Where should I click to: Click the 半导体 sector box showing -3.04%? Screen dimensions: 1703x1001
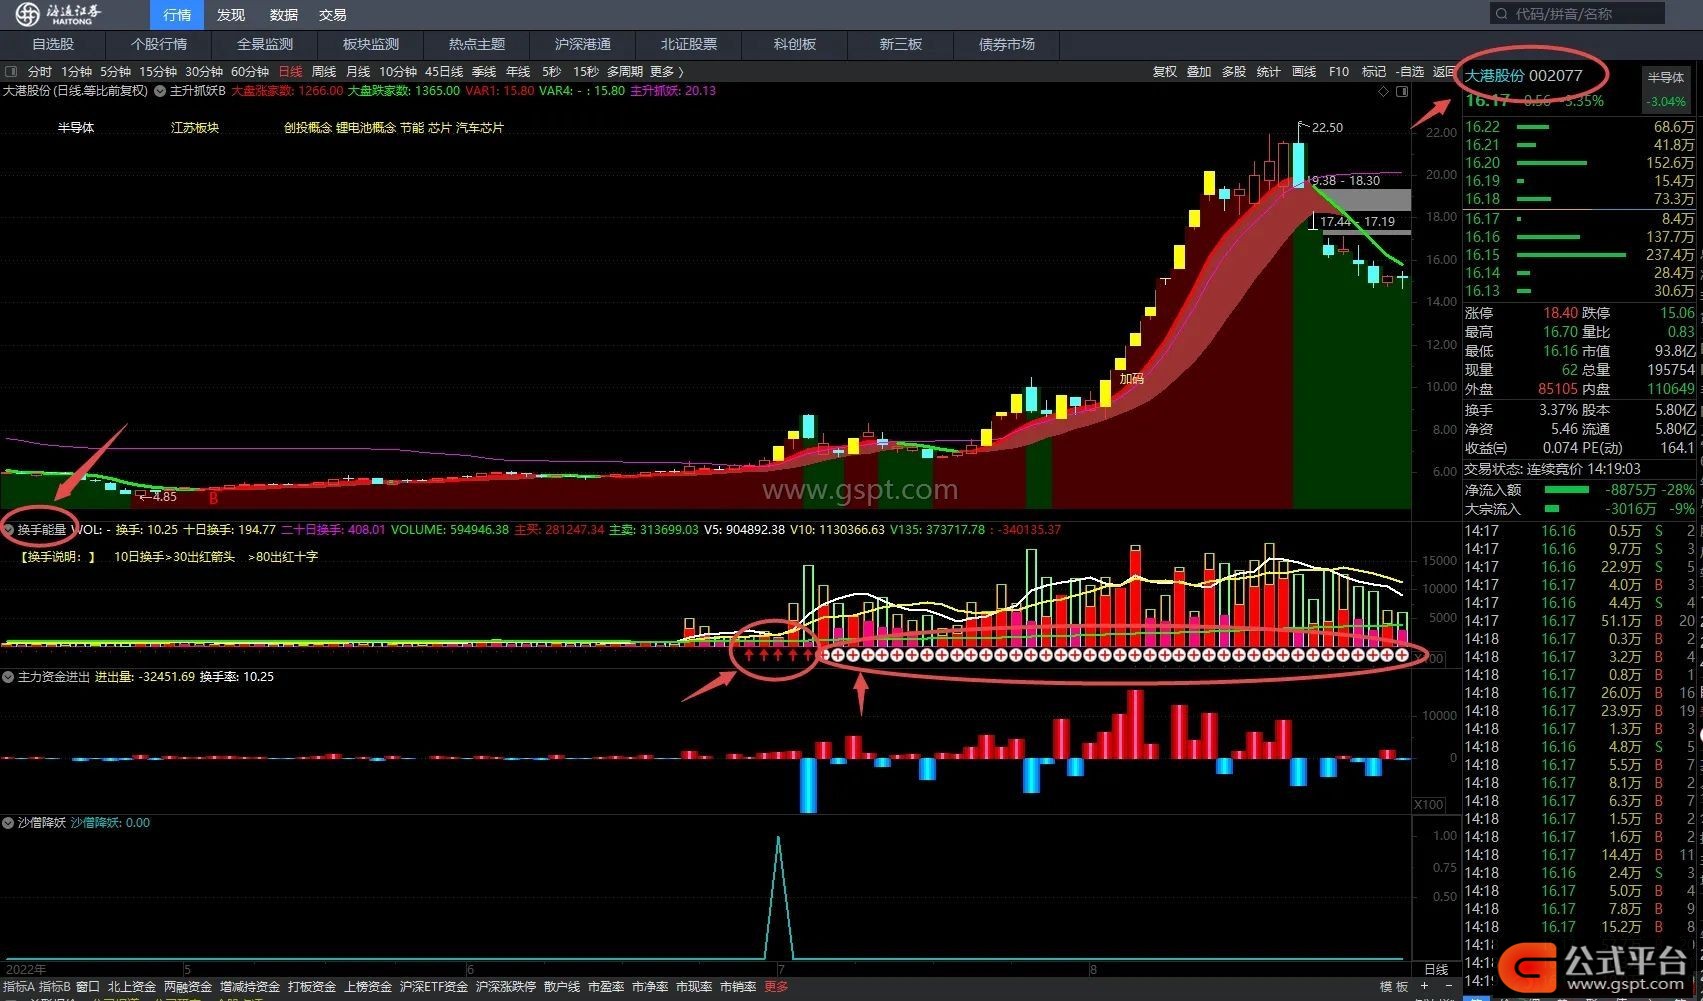[x=1666, y=89]
